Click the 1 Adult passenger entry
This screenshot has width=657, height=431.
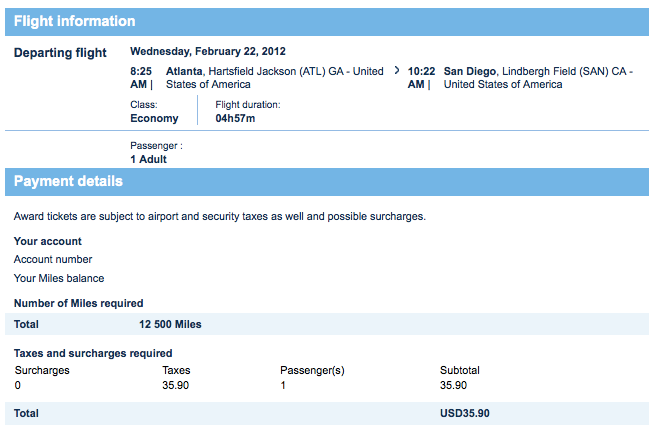(x=148, y=159)
